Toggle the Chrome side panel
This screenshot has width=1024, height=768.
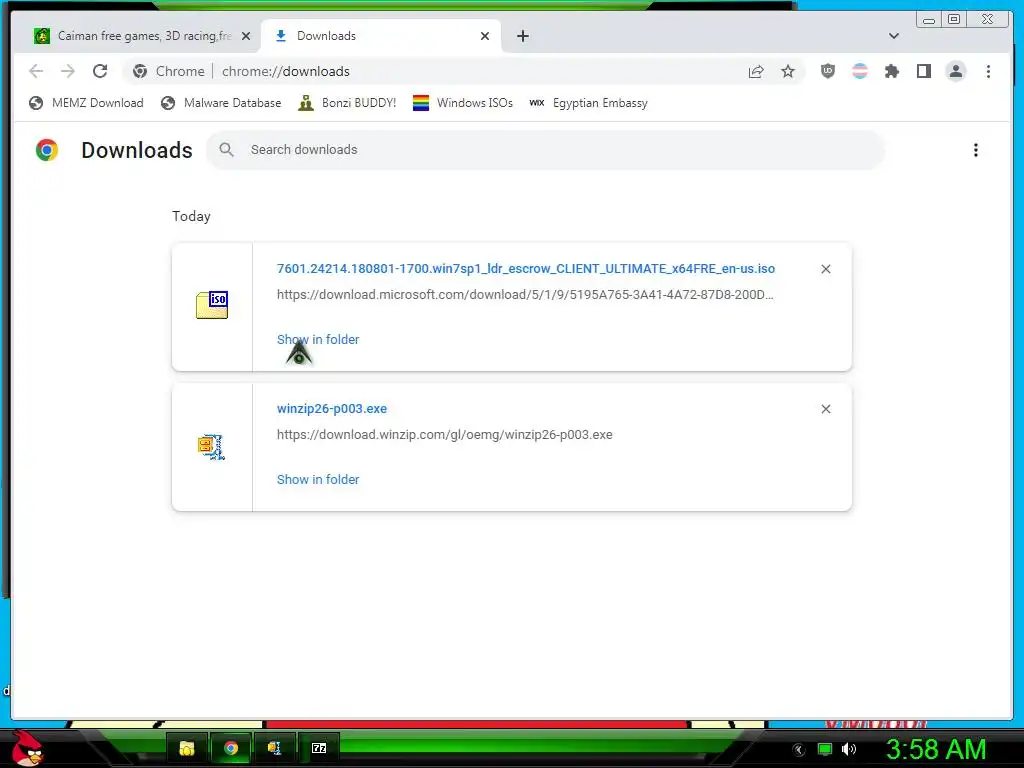(x=923, y=71)
